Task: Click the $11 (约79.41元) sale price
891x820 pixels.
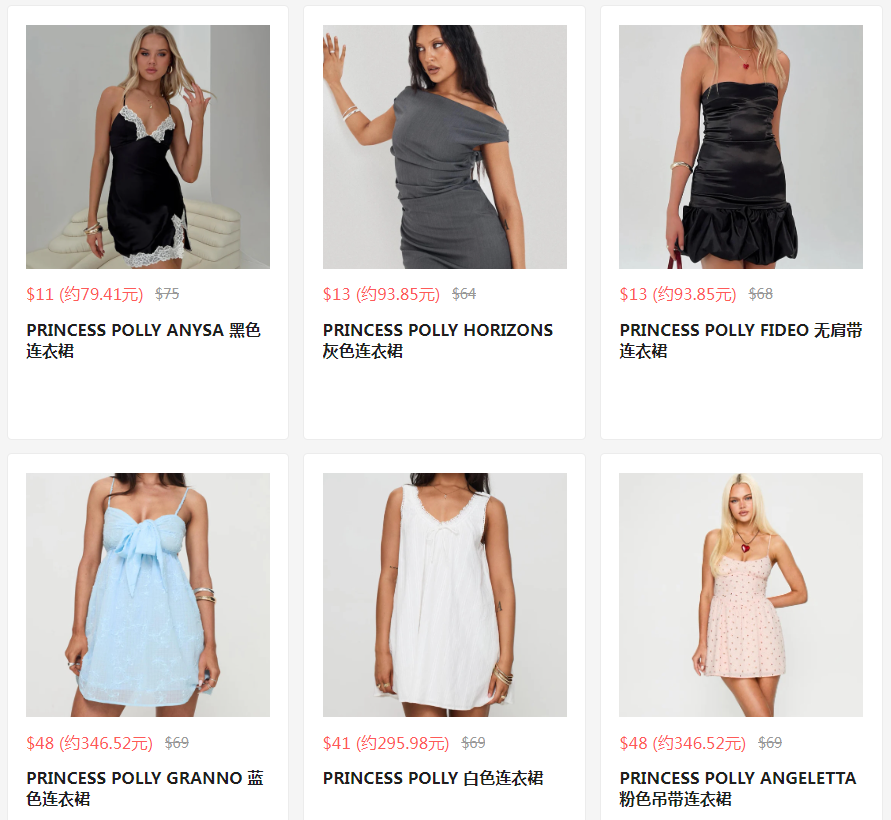Action: click(85, 294)
